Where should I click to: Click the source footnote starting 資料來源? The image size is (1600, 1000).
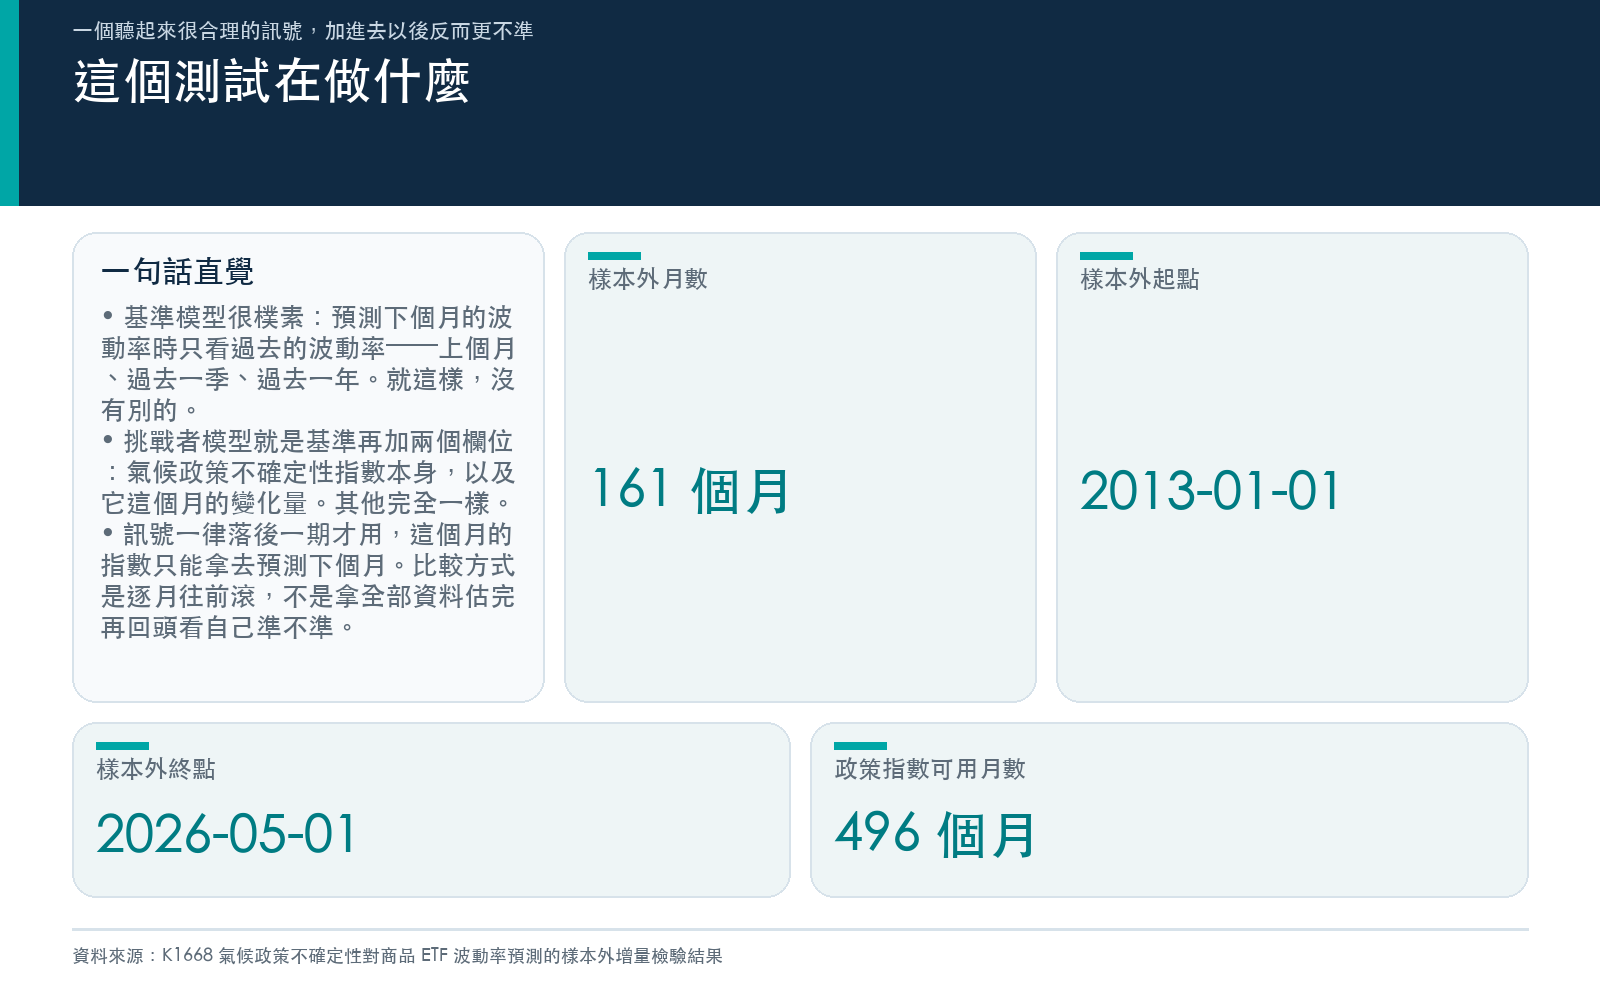(x=397, y=956)
